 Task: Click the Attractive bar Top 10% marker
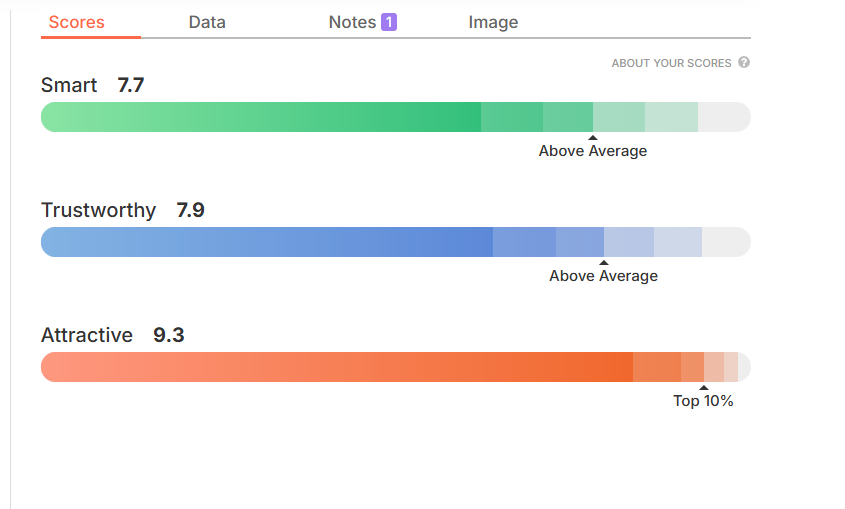pos(704,388)
